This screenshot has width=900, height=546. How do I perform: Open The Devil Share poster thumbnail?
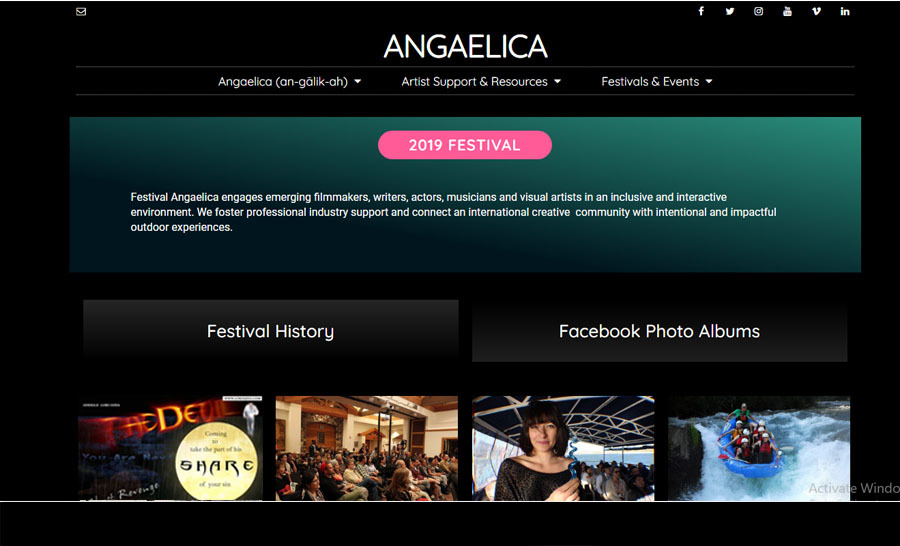[x=170, y=448]
